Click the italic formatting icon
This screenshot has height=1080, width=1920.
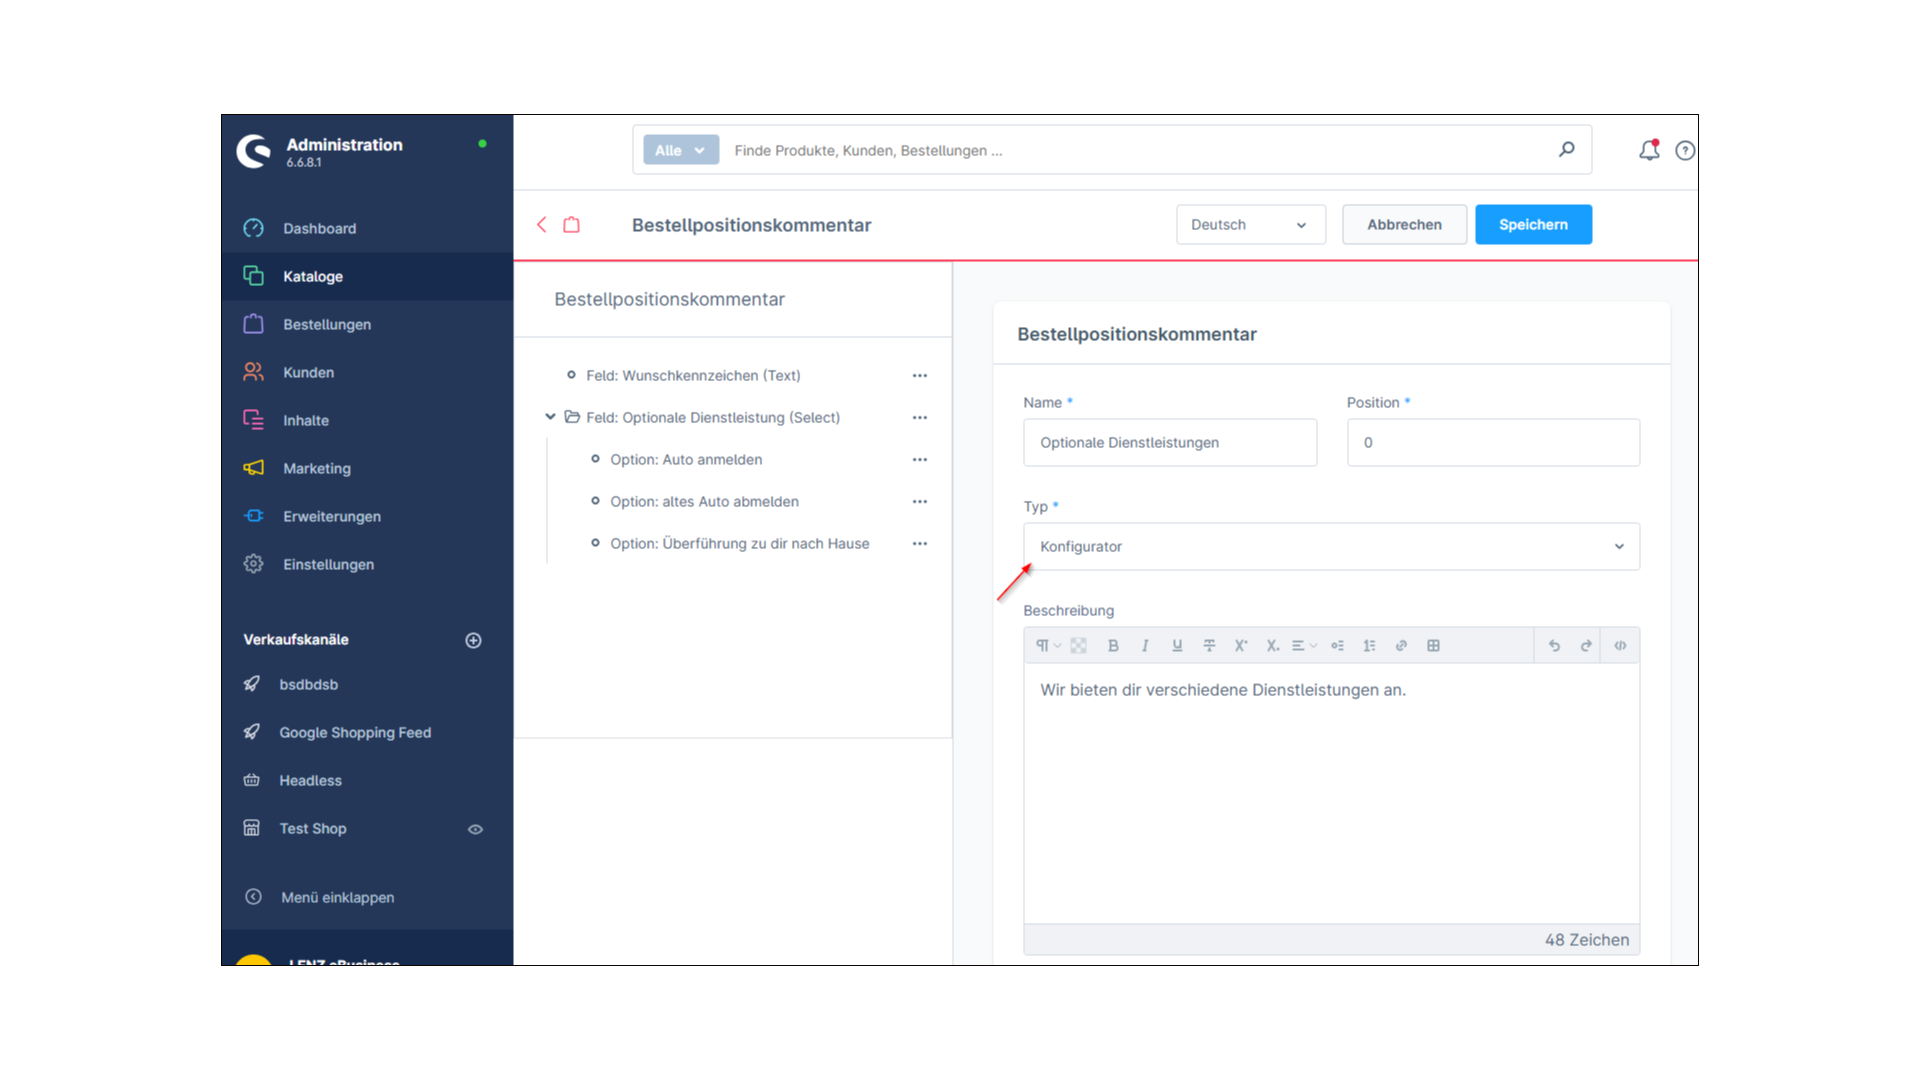tap(1145, 645)
